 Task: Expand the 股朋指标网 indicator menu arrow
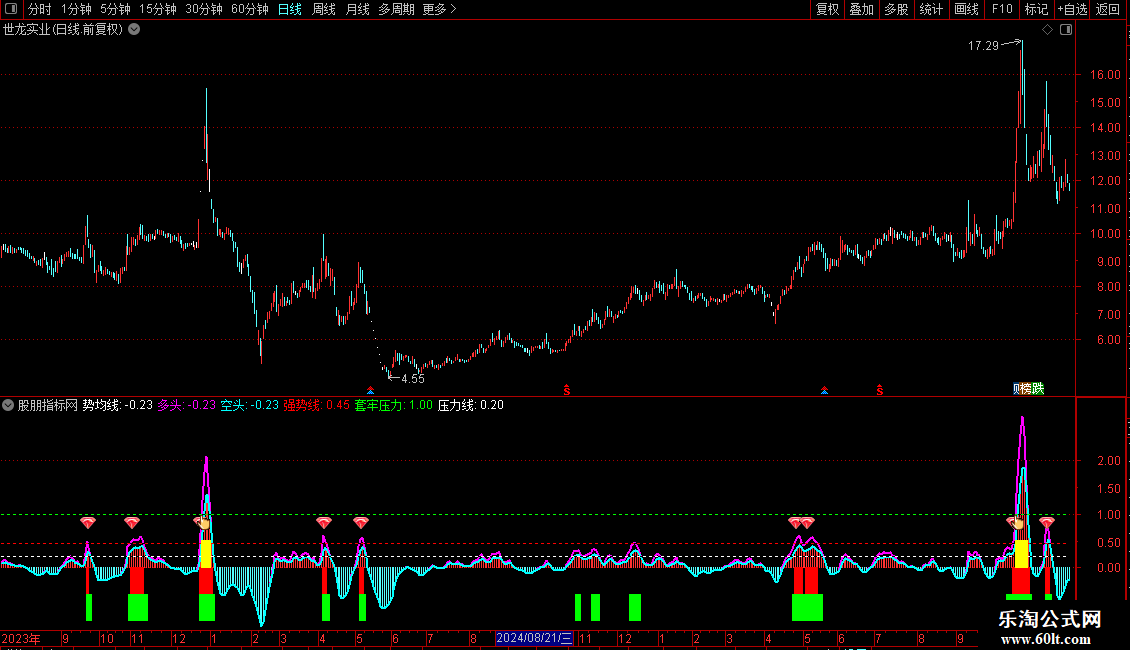pos(8,406)
